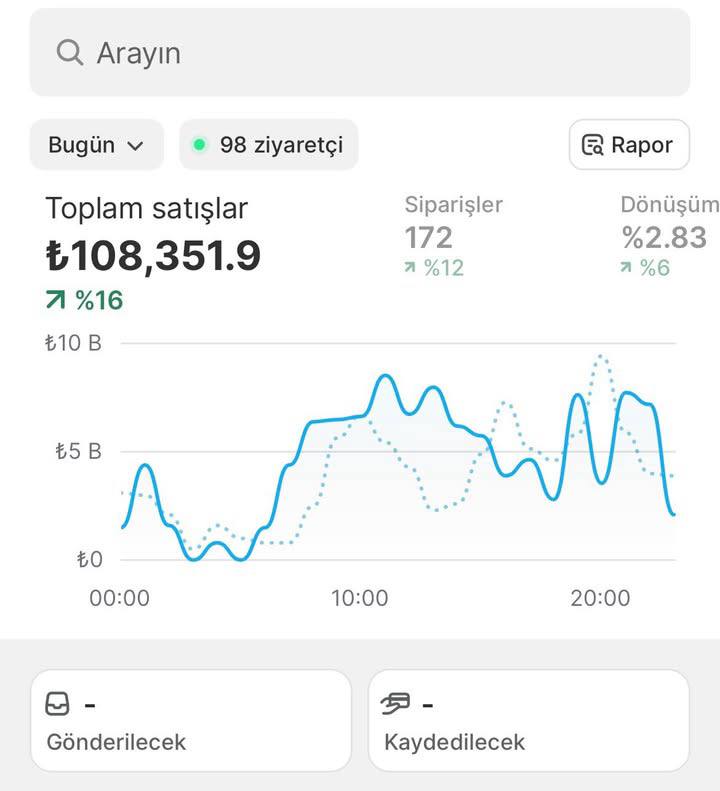Open the Toplam satışlar heading
Image resolution: width=720 pixels, height=791 pixels.
pyautogui.click(x=146, y=208)
